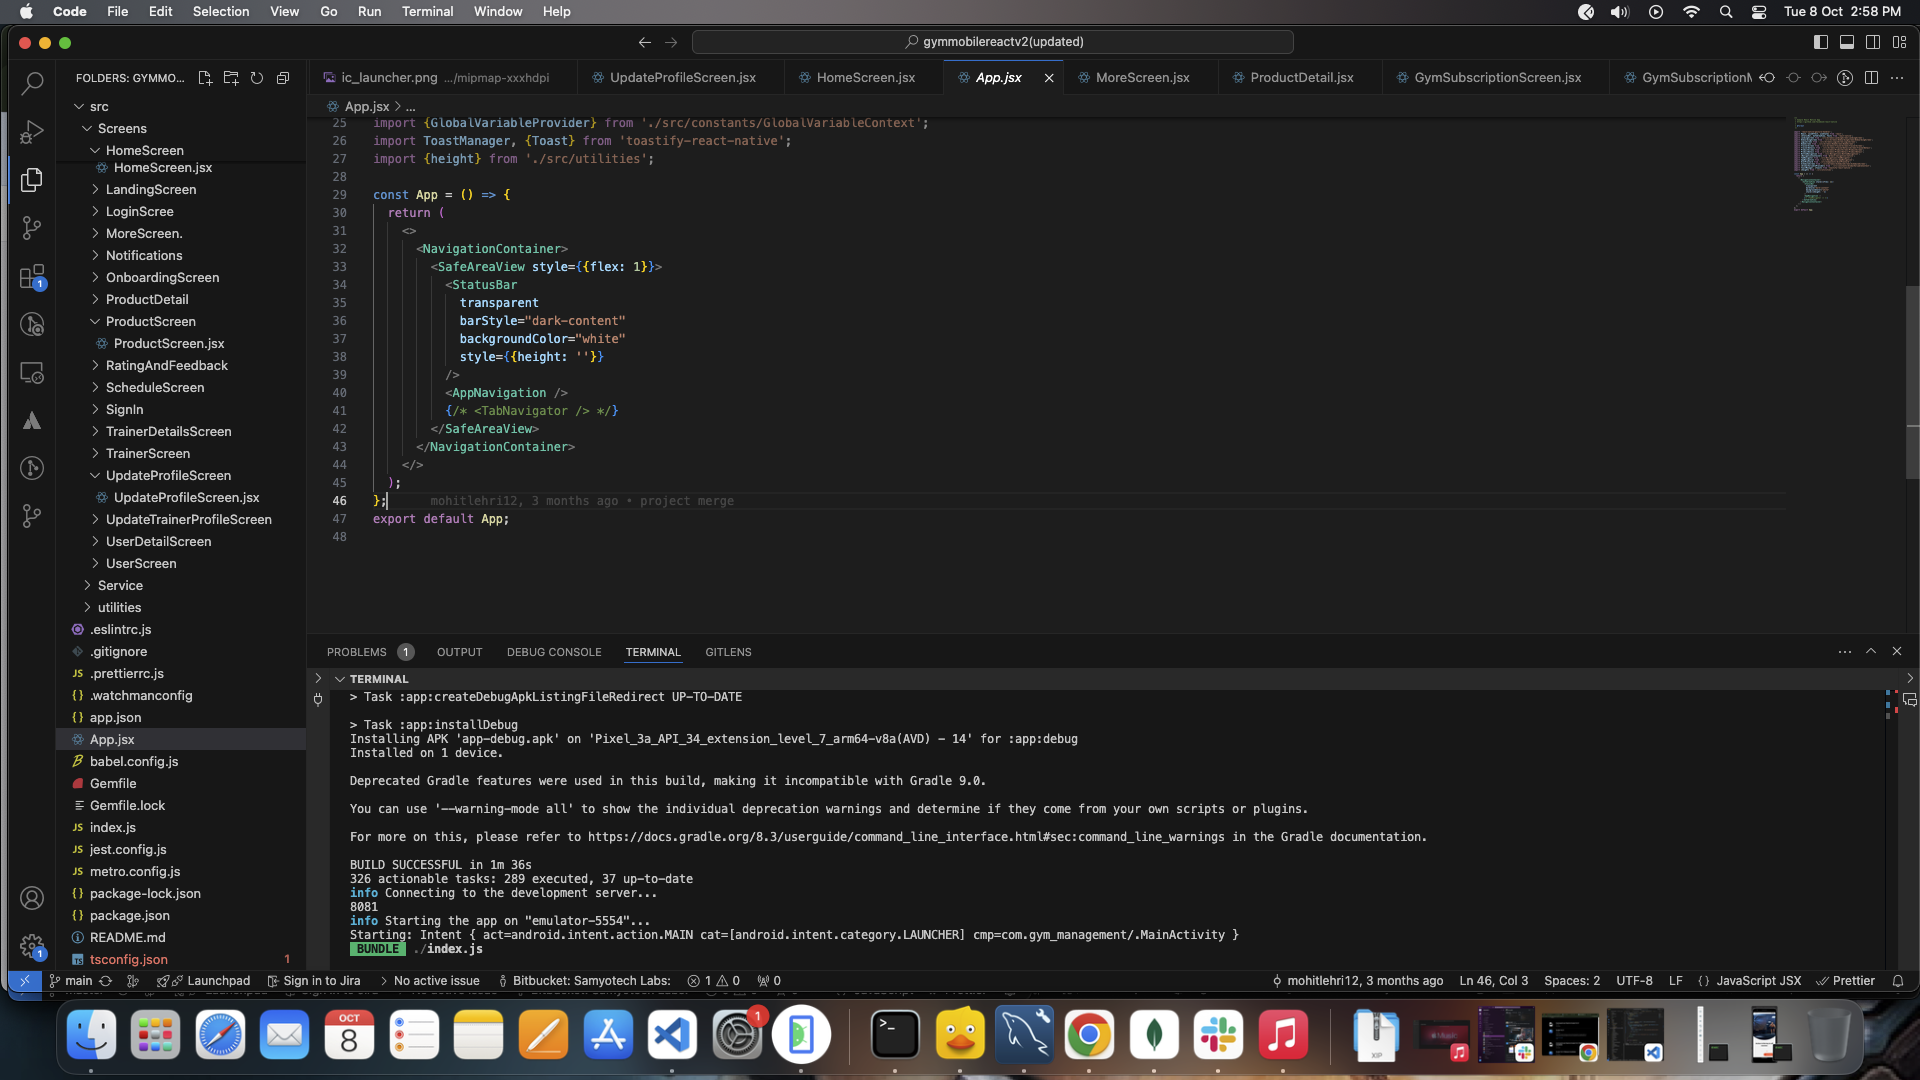The image size is (1920, 1080).
Task: Open the Manage gear icon
Action: 32,945
